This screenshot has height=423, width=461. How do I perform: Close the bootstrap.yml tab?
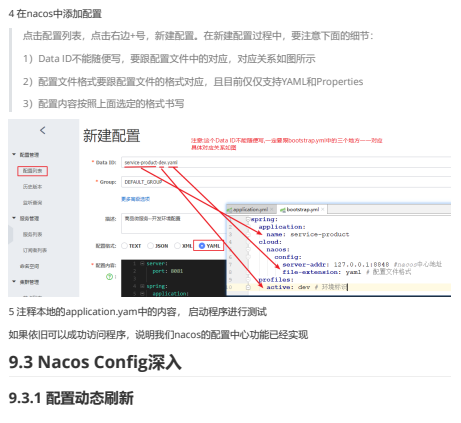[x=323, y=209]
